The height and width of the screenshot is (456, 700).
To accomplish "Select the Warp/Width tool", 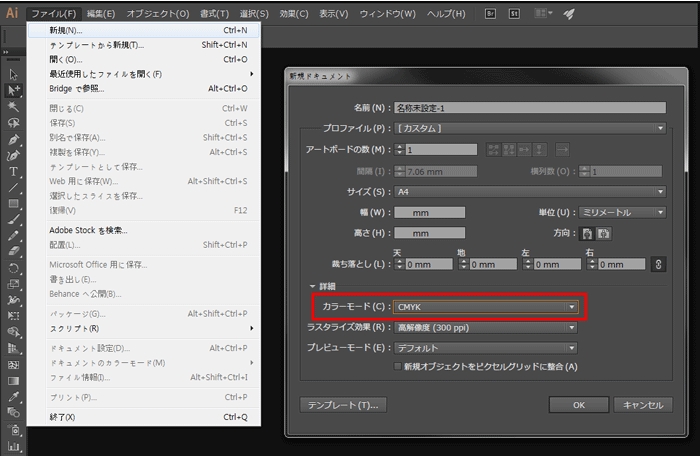I will [x=13, y=300].
